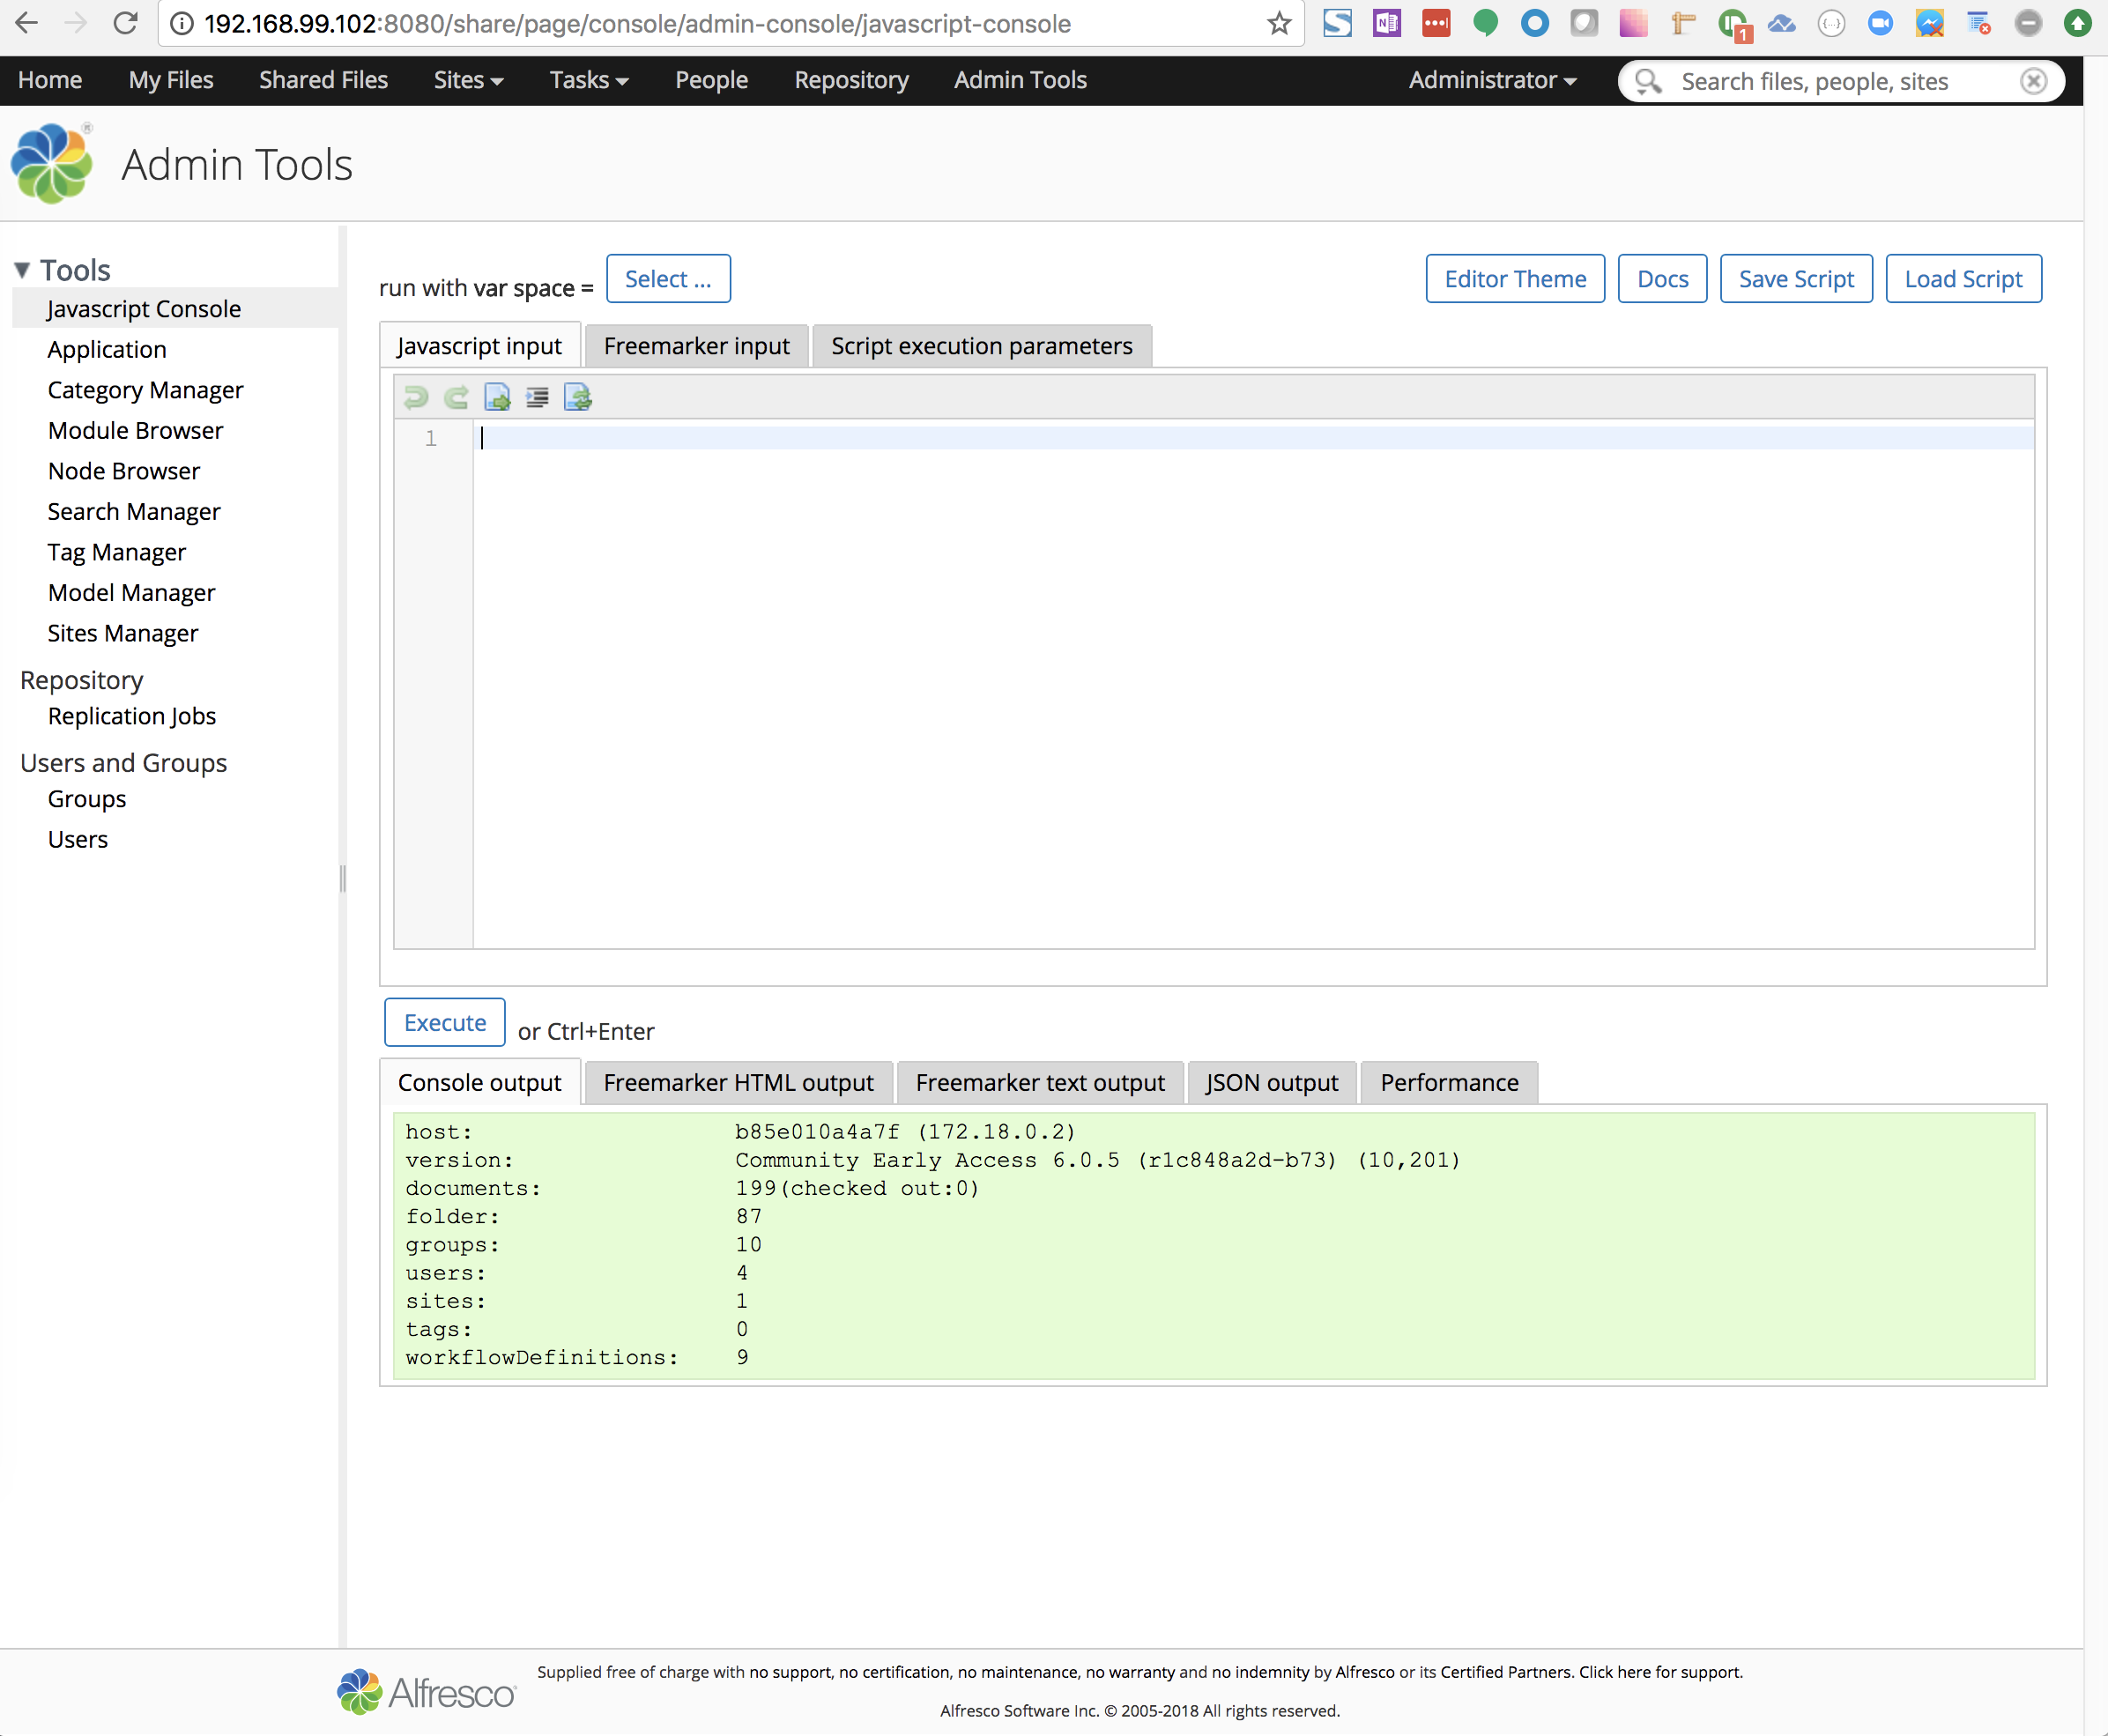Click the sidebar resize divider handle
The width and height of the screenshot is (2108, 1736).
(x=343, y=878)
